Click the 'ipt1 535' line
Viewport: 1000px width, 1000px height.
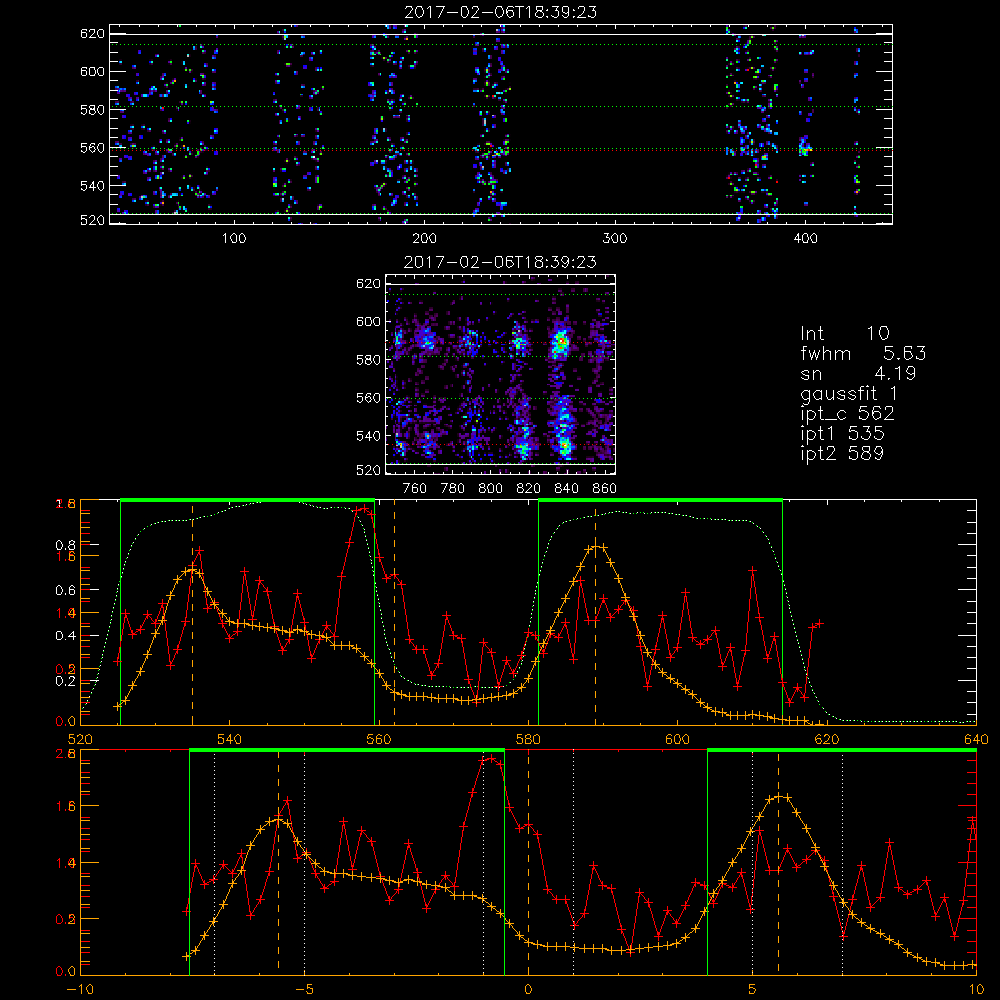842,434
